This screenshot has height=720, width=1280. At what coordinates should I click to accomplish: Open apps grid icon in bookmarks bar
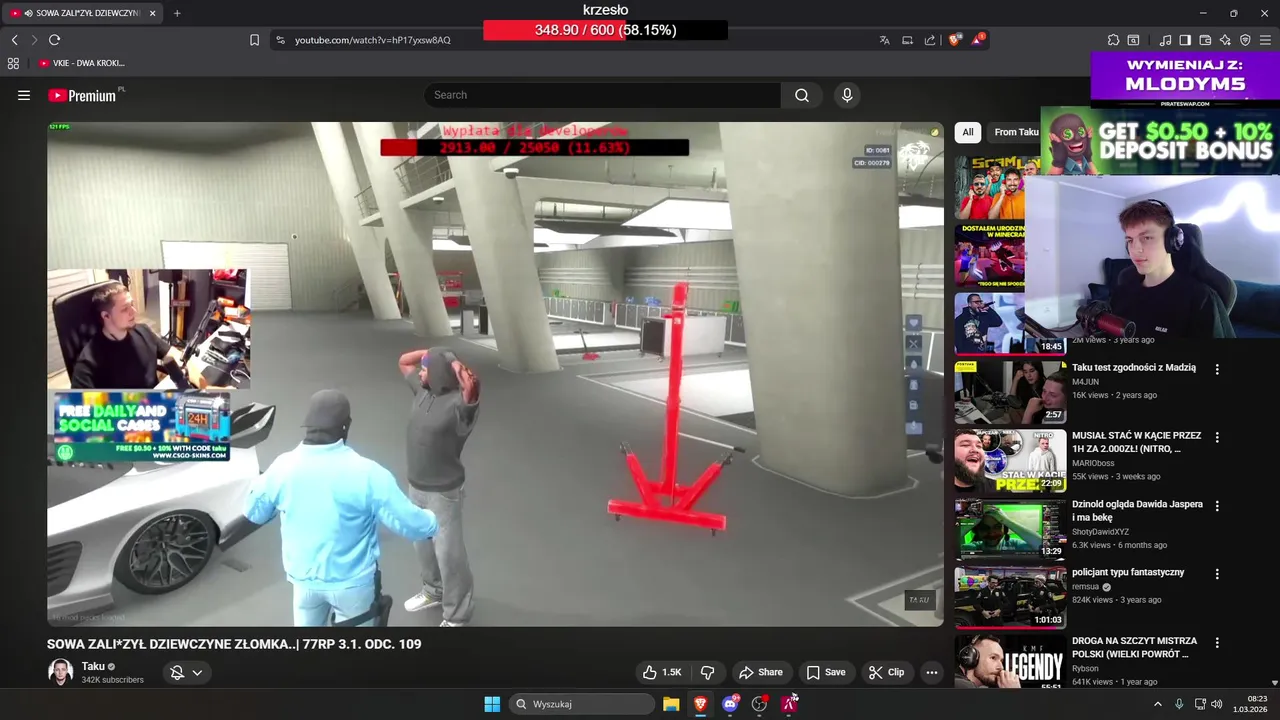(13, 63)
